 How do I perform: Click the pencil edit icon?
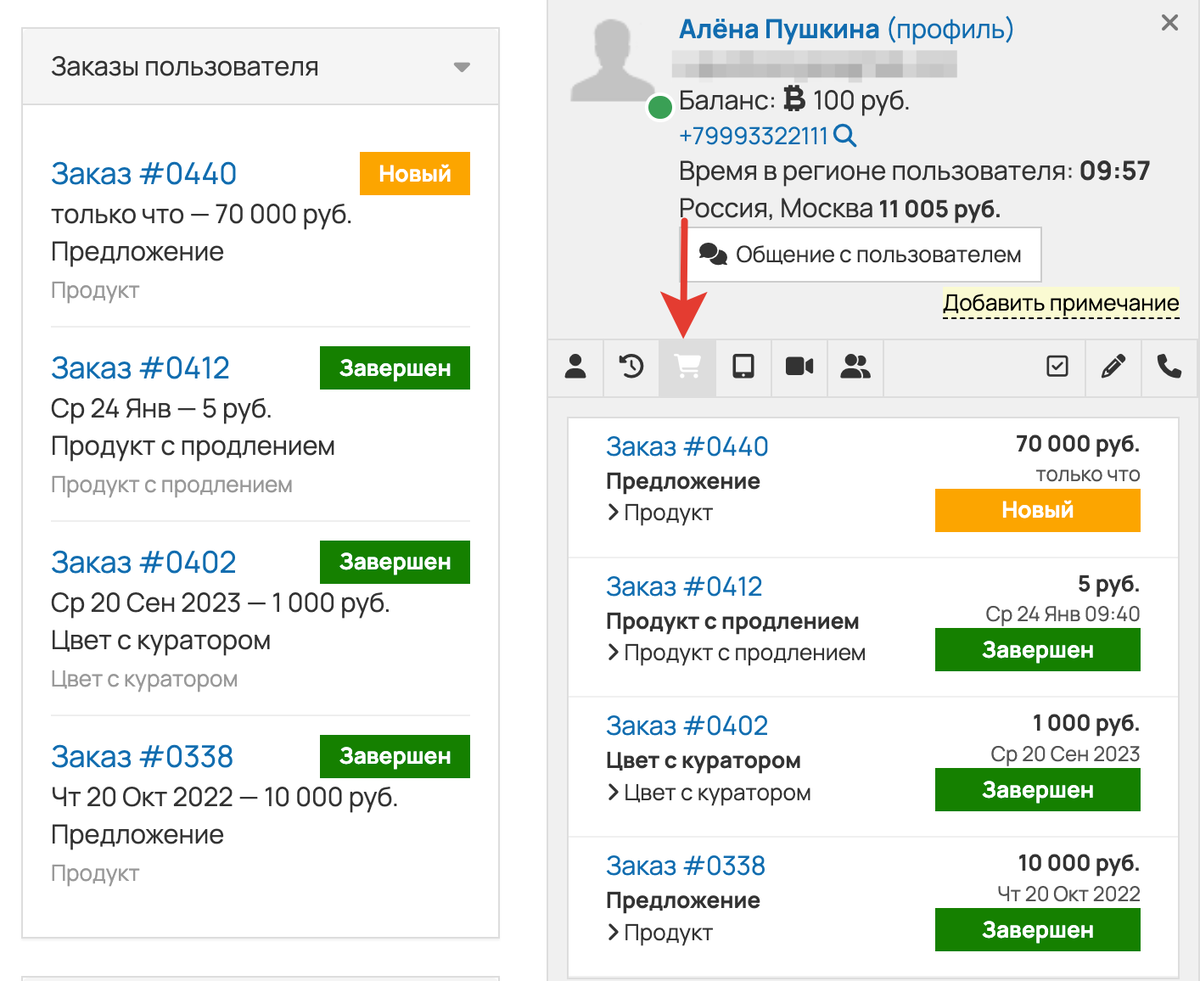tap(1113, 367)
